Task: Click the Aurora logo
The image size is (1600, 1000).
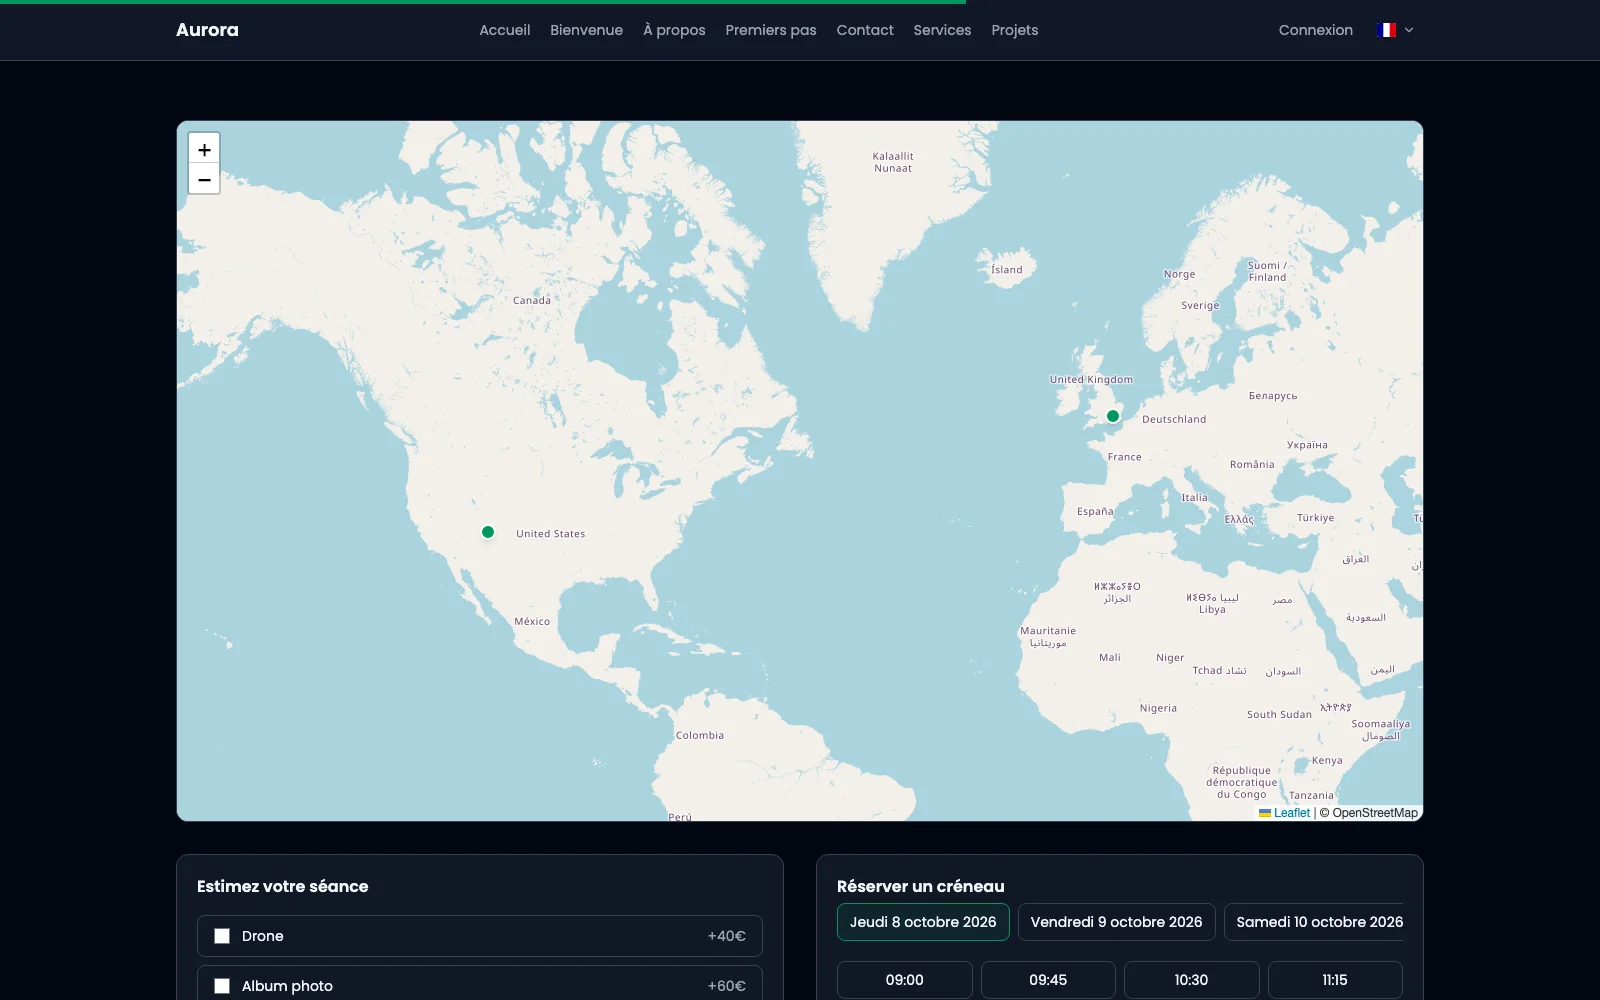Action: tap(207, 30)
